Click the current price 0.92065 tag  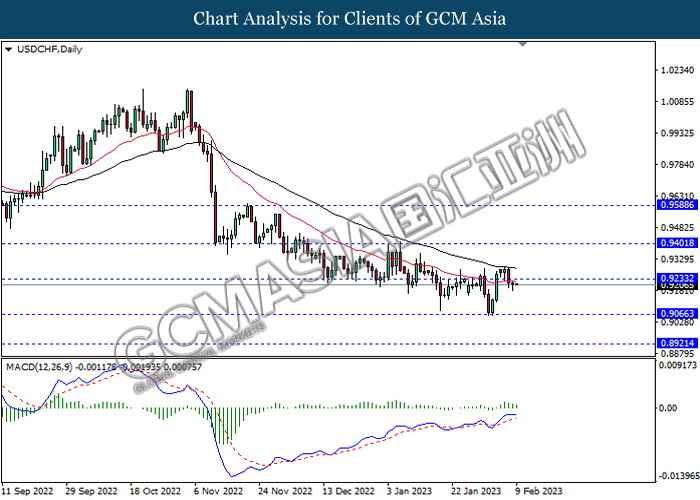pos(677,285)
